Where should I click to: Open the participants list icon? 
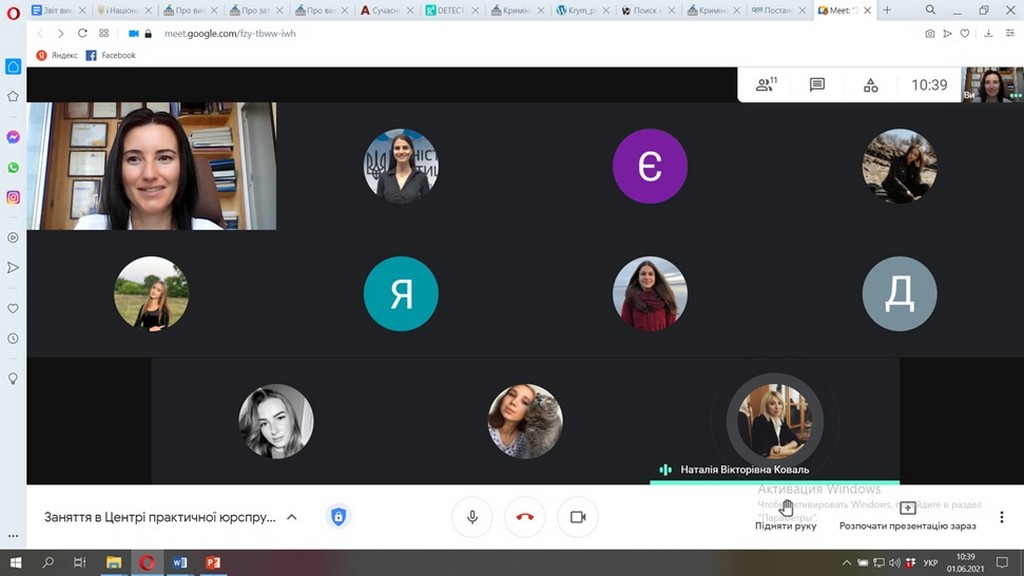(x=766, y=85)
